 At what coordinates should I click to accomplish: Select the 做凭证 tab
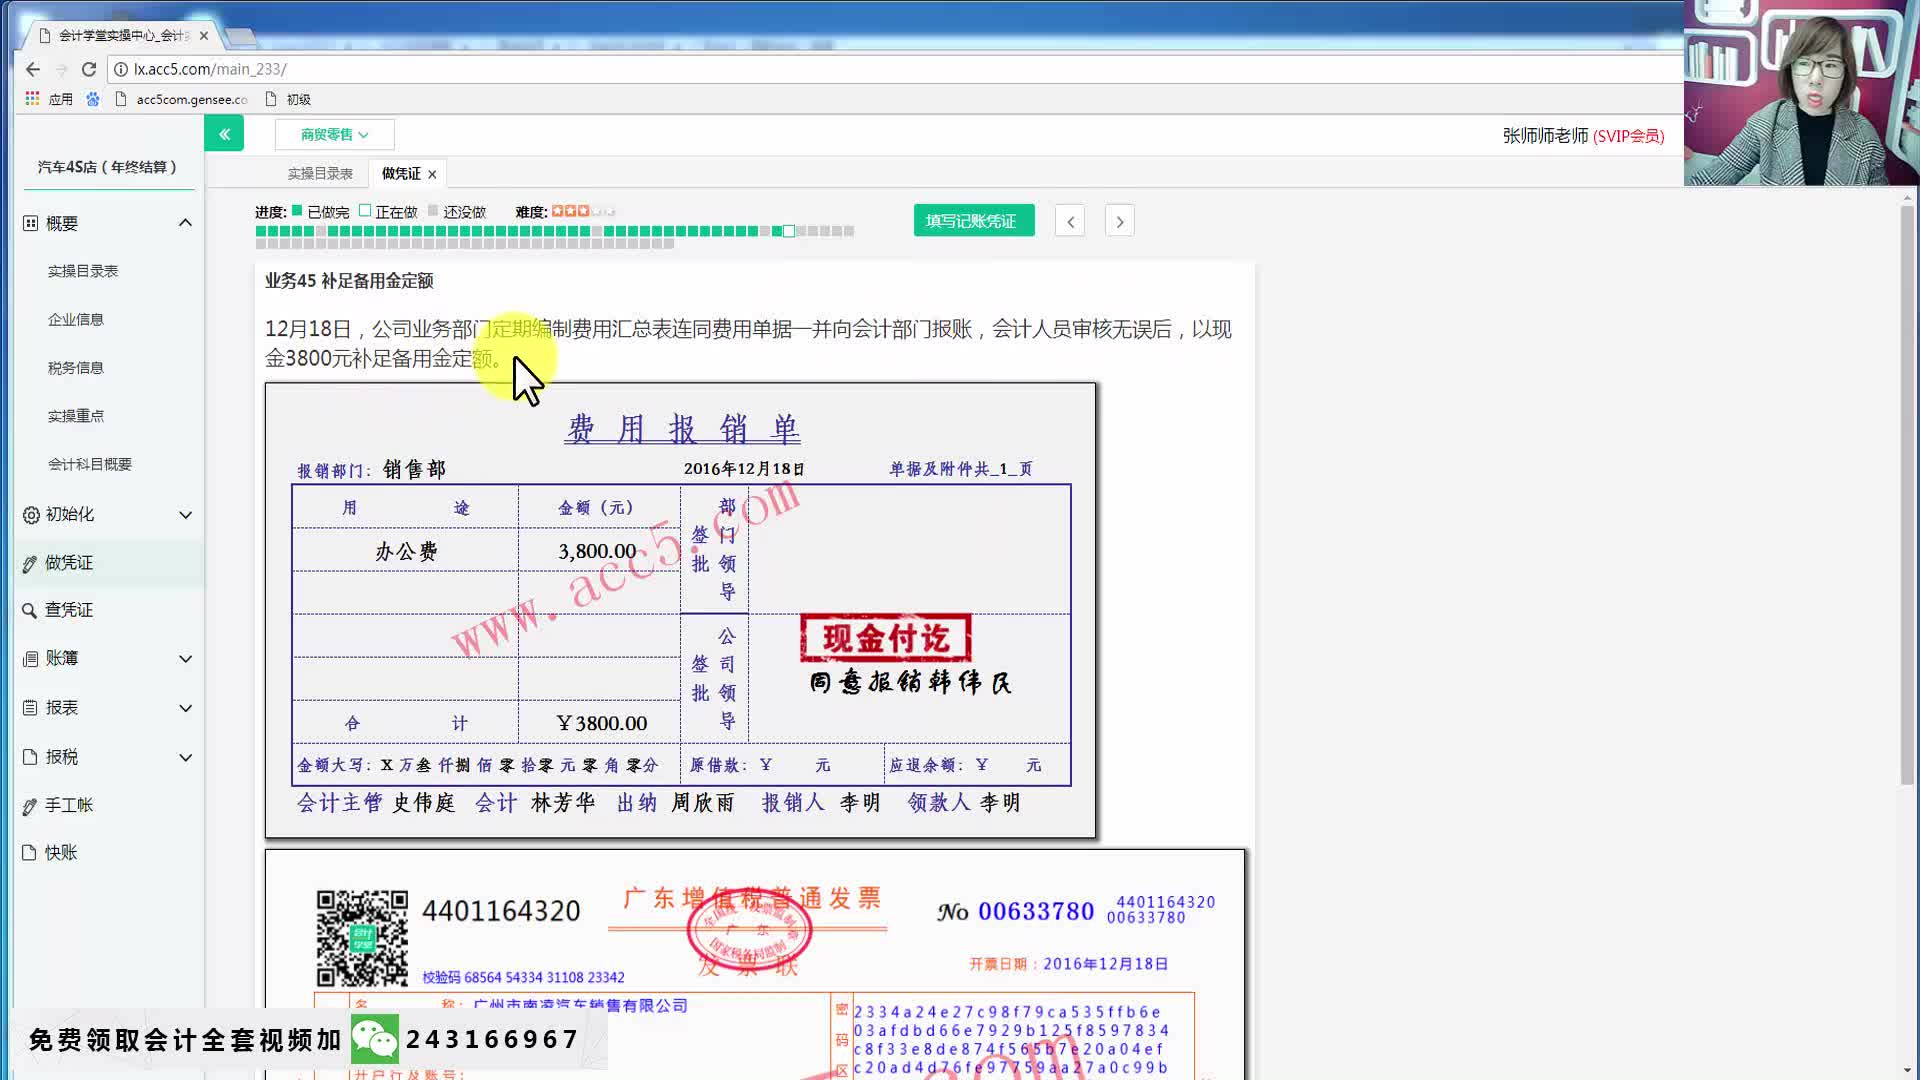click(399, 172)
